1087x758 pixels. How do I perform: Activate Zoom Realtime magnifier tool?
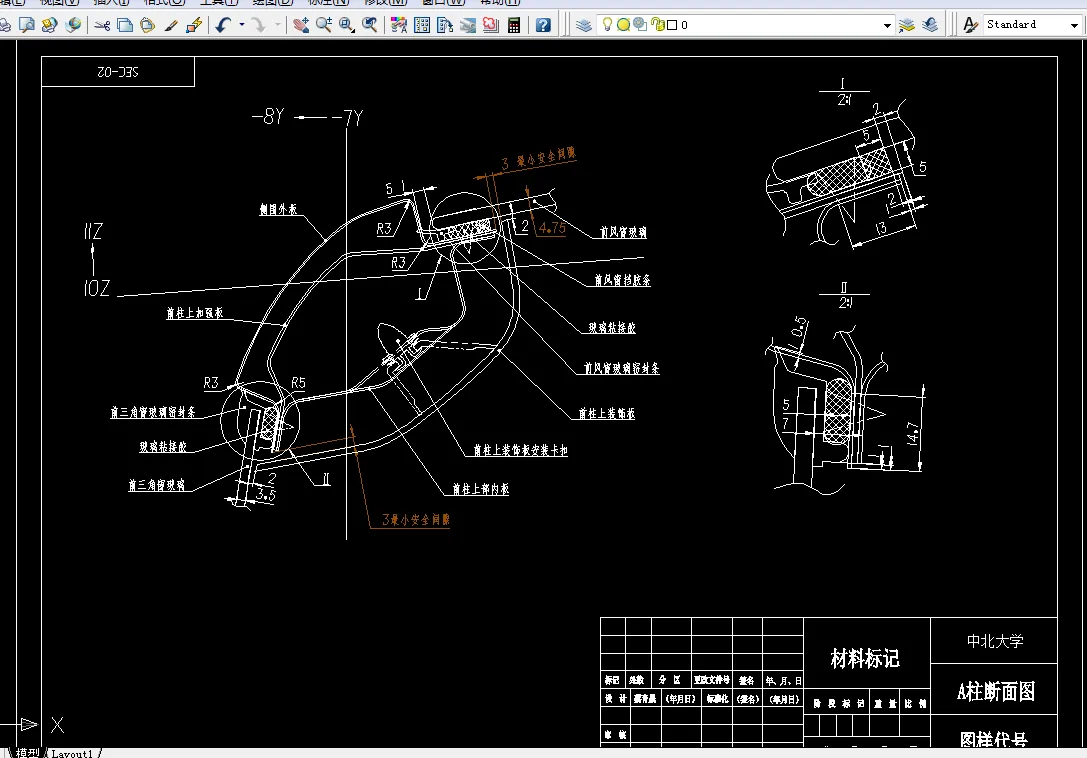click(324, 25)
